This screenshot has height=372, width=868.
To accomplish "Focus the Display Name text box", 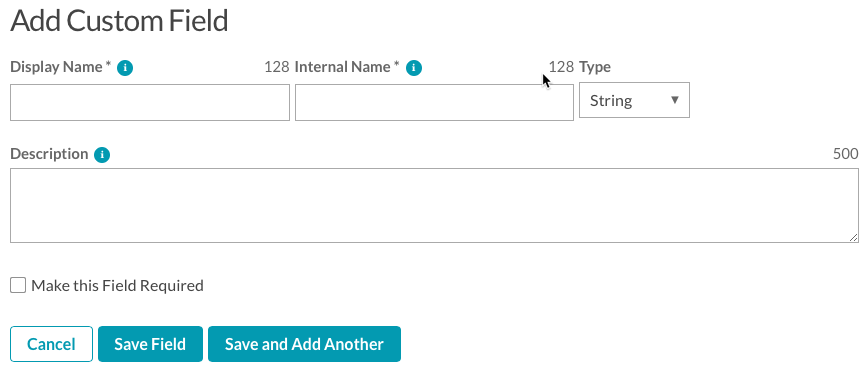I will (x=150, y=102).
